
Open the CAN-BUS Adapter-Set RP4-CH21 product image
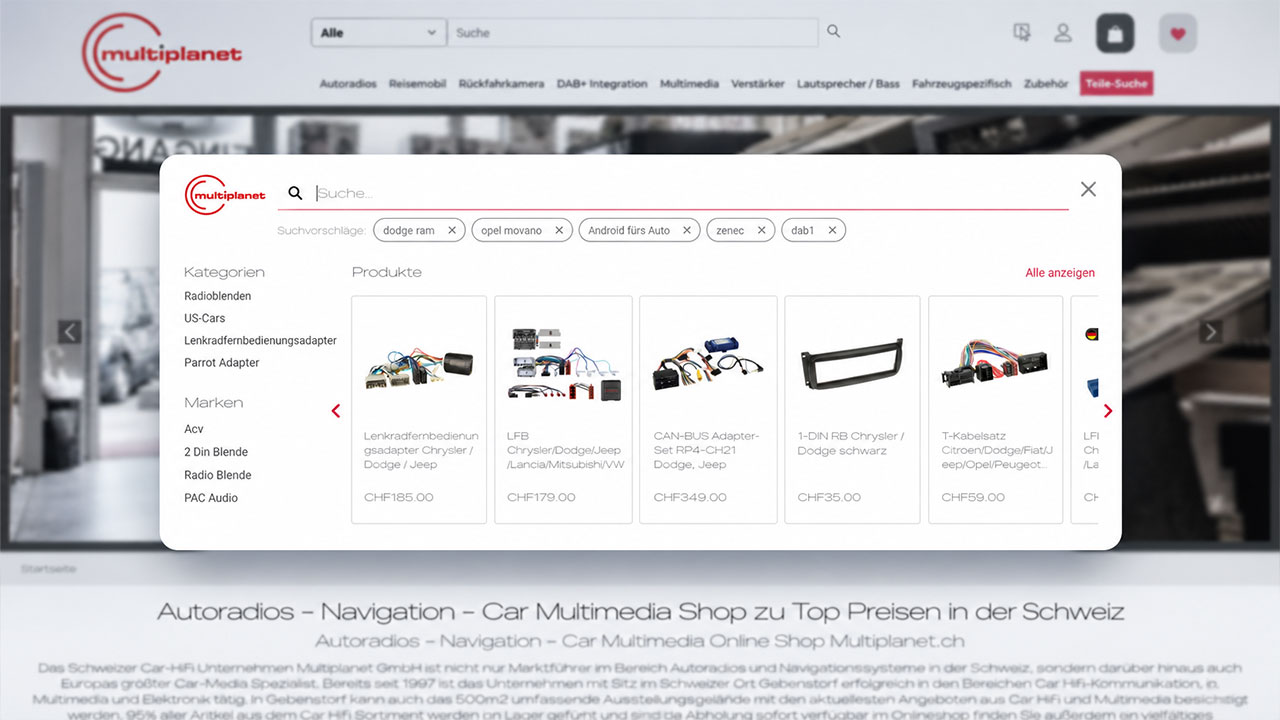708,364
